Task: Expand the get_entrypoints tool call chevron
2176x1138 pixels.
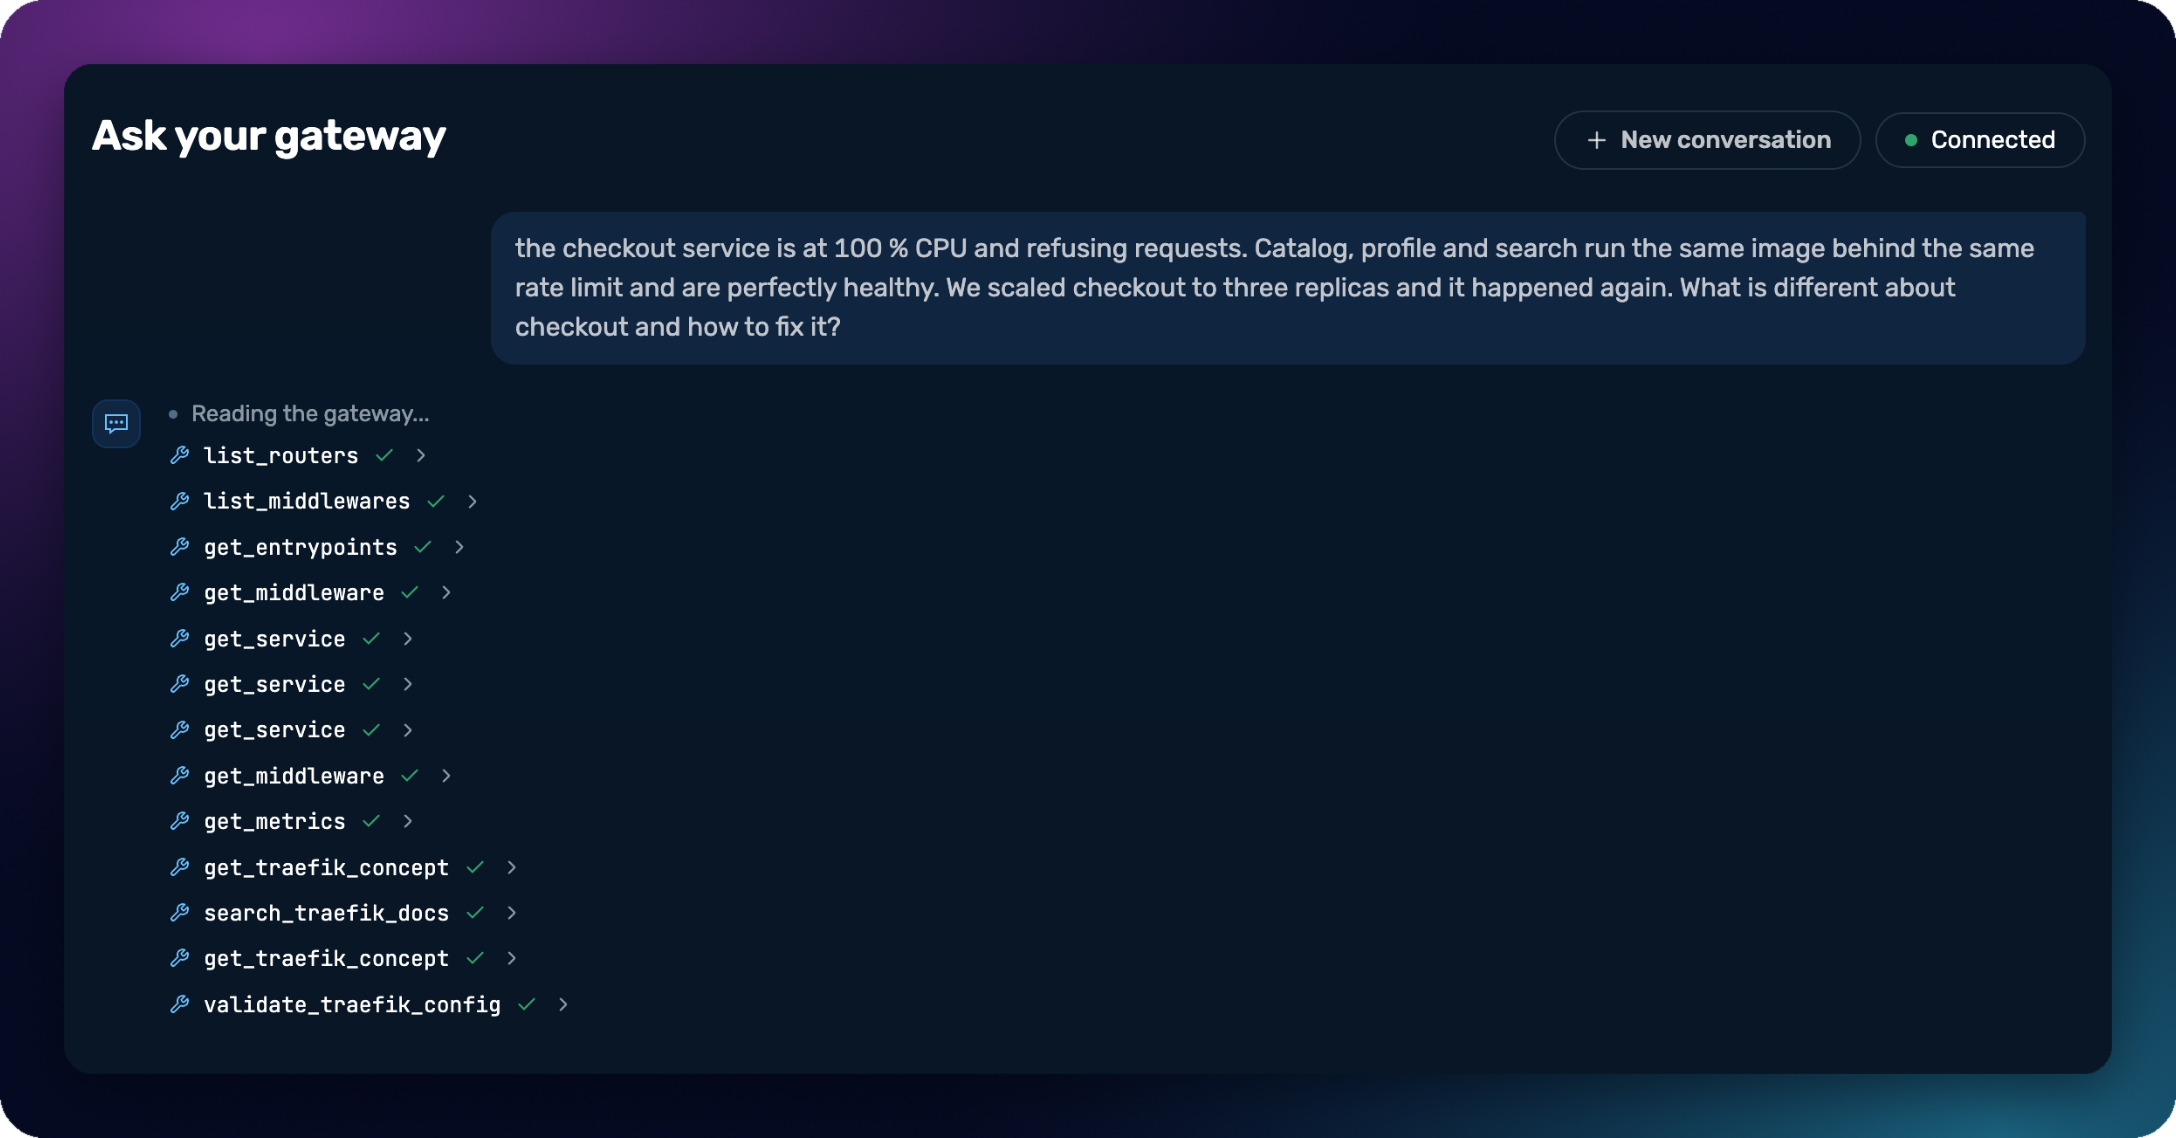Action: (x=459, y=547)
